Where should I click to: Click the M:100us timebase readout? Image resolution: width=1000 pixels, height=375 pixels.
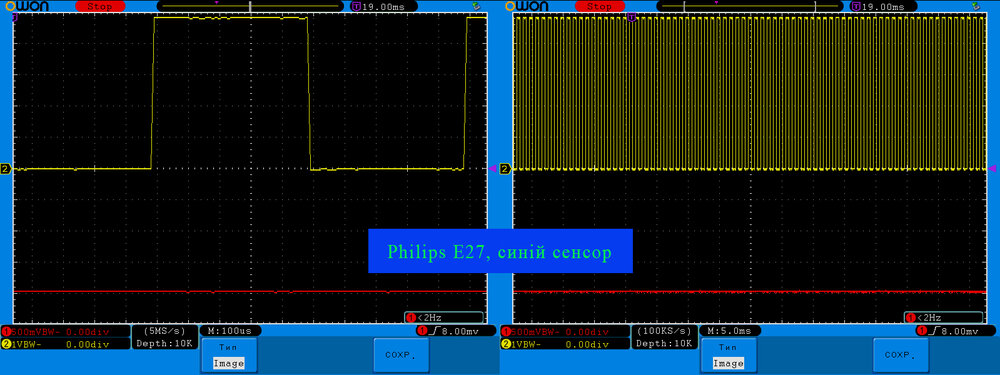tap(230, 331)
